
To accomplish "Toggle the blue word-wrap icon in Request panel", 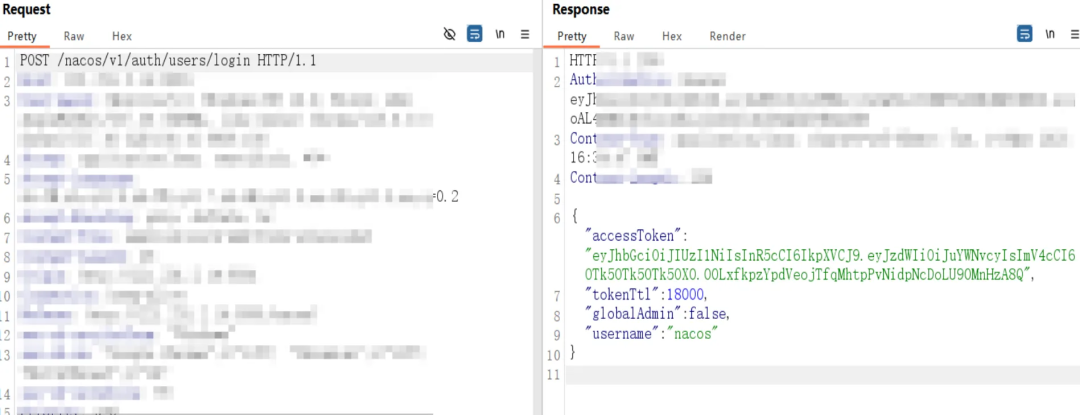I will [475, 34].
